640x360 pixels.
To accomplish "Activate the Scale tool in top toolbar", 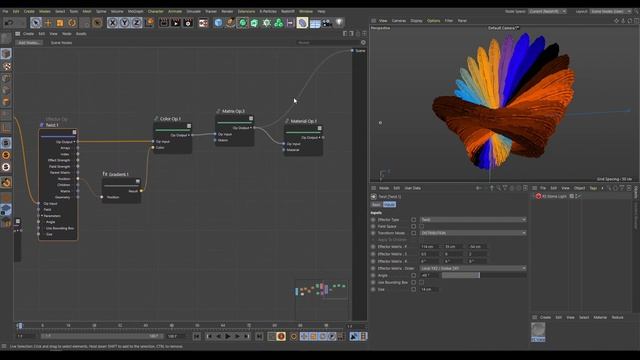I will tap(60, 23).
